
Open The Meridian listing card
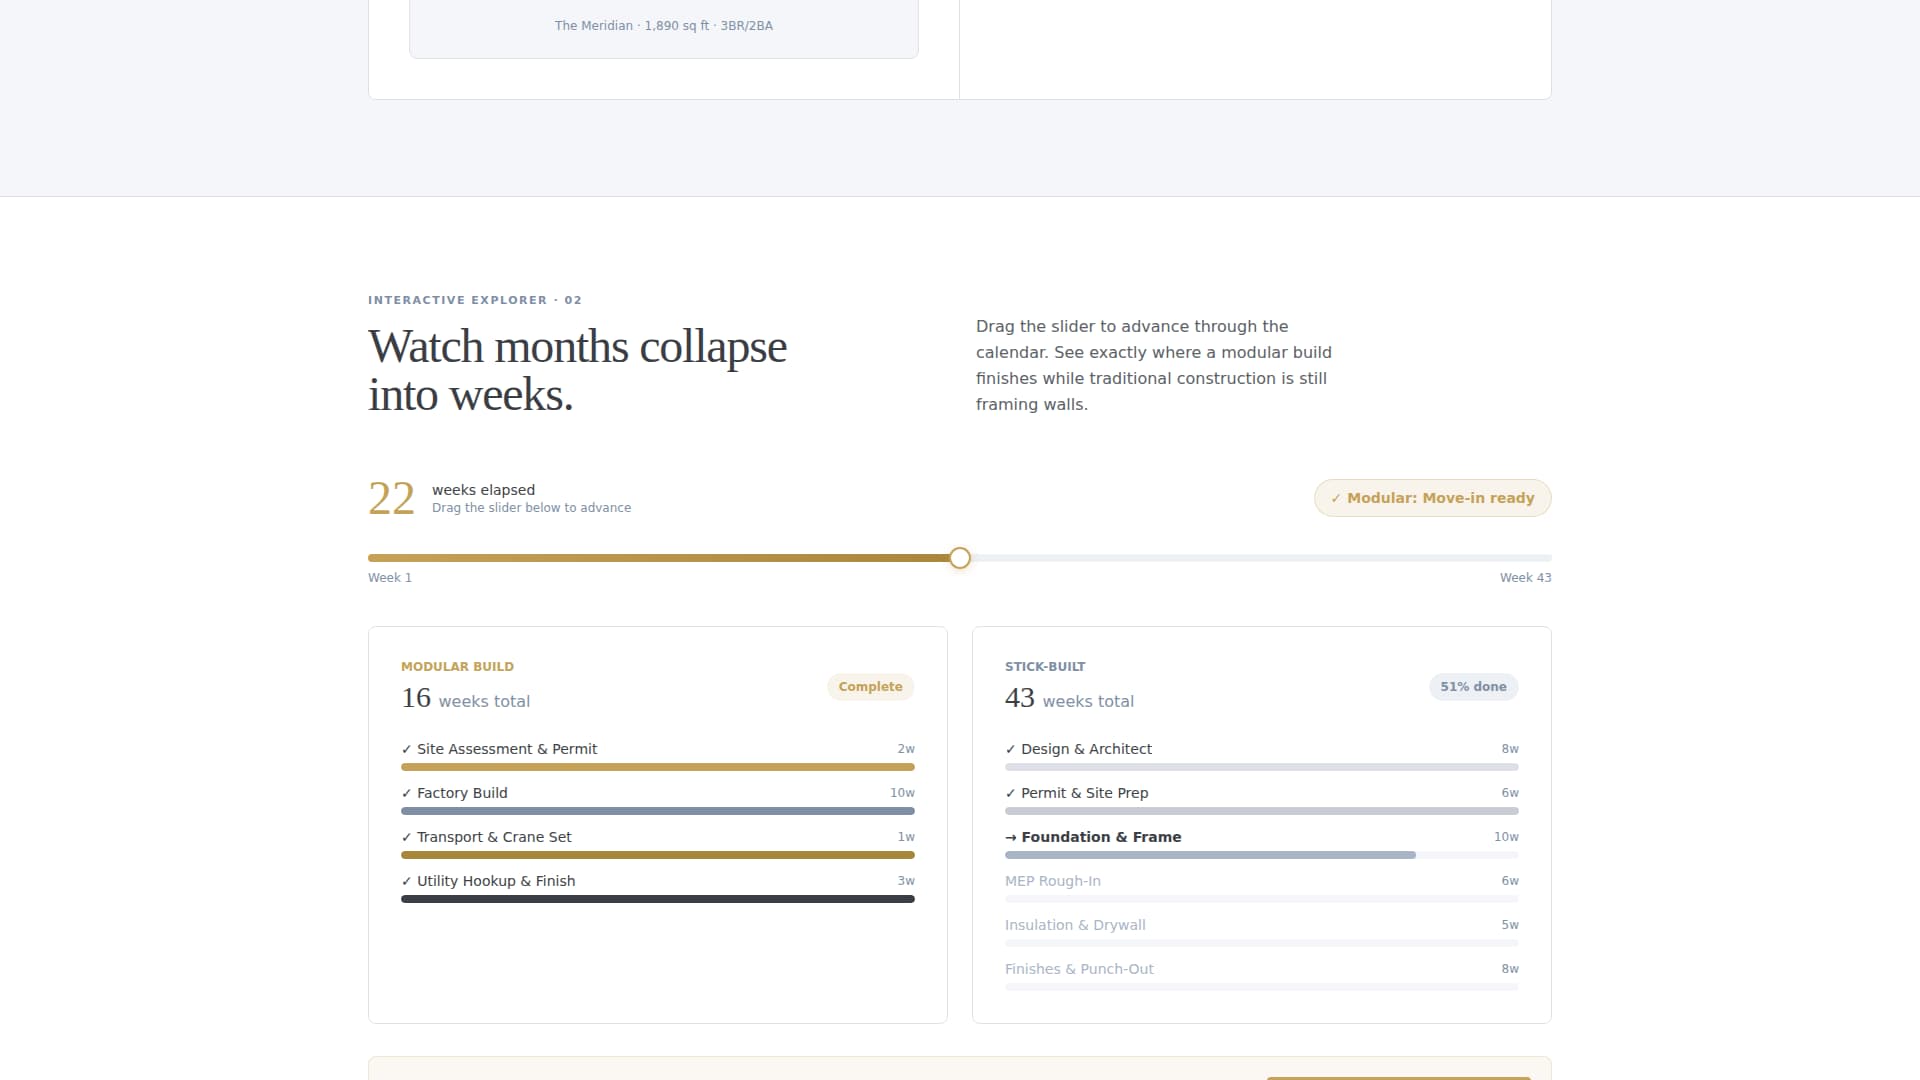pyautogui.click(x=663, y=25)
